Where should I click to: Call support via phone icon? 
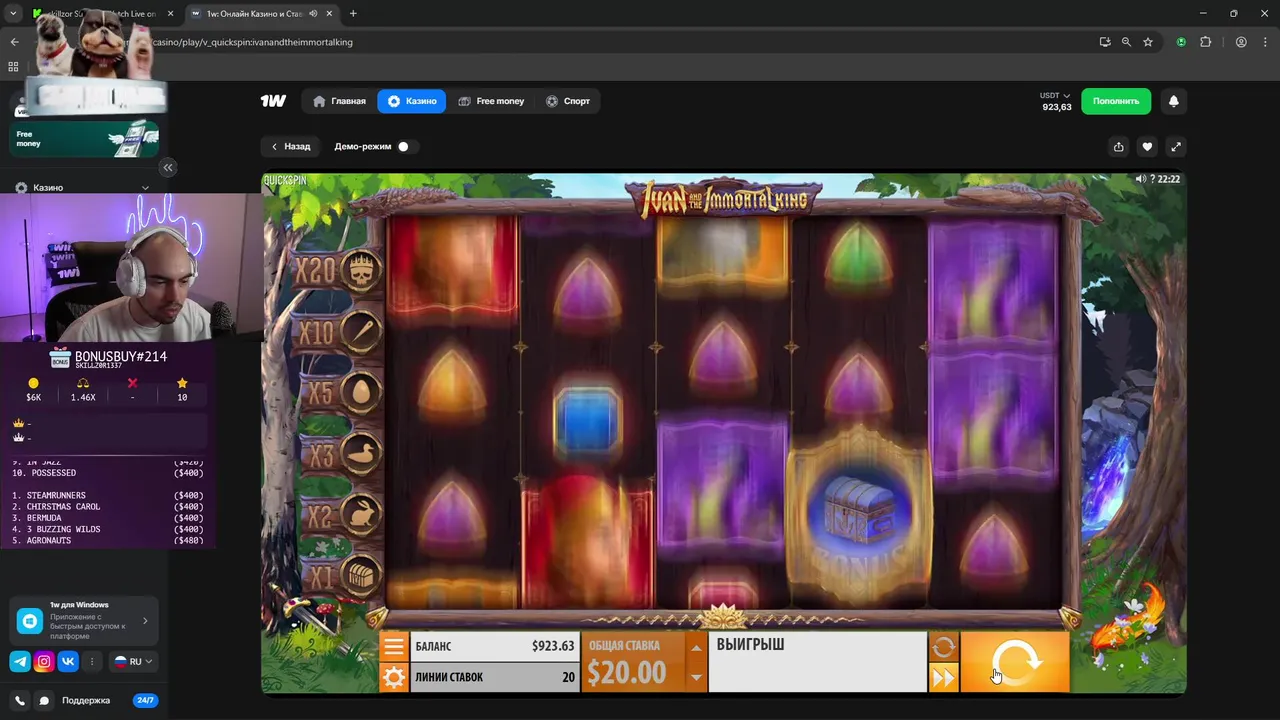pos(20,700)
